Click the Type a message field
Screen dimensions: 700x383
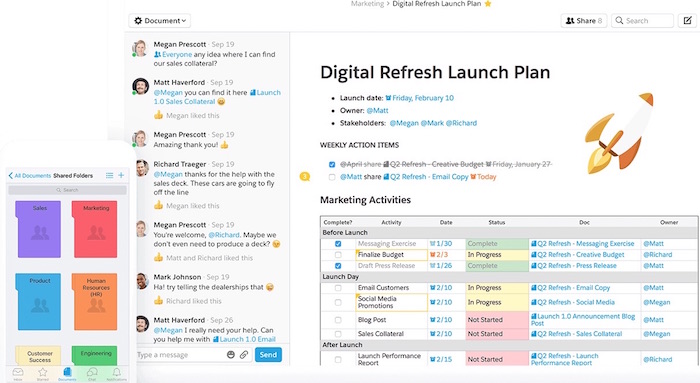point(179,355)
